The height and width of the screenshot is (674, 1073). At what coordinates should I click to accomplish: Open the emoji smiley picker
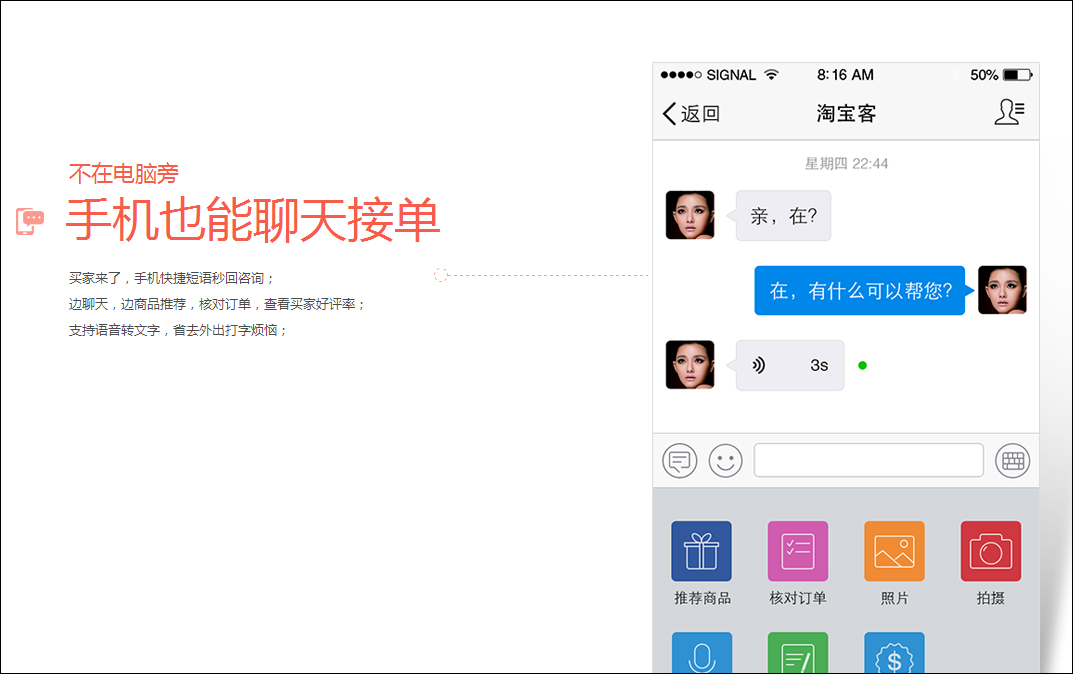click(726, 461)
